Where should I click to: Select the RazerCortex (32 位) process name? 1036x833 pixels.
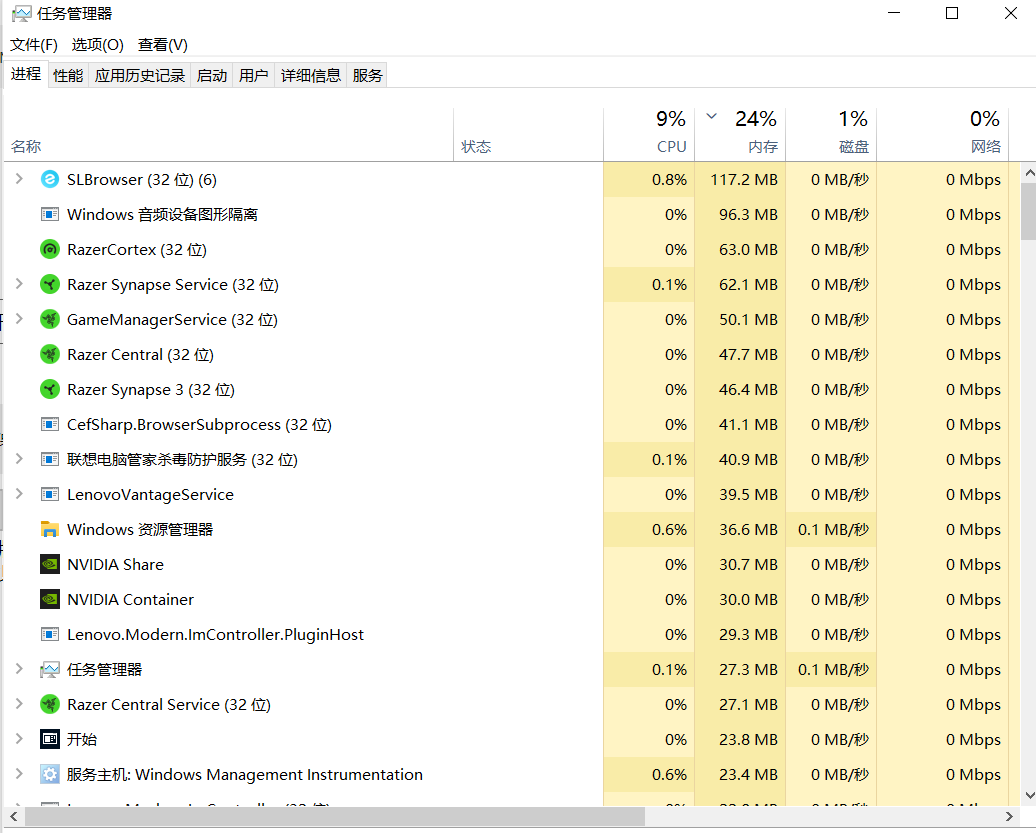137,250
